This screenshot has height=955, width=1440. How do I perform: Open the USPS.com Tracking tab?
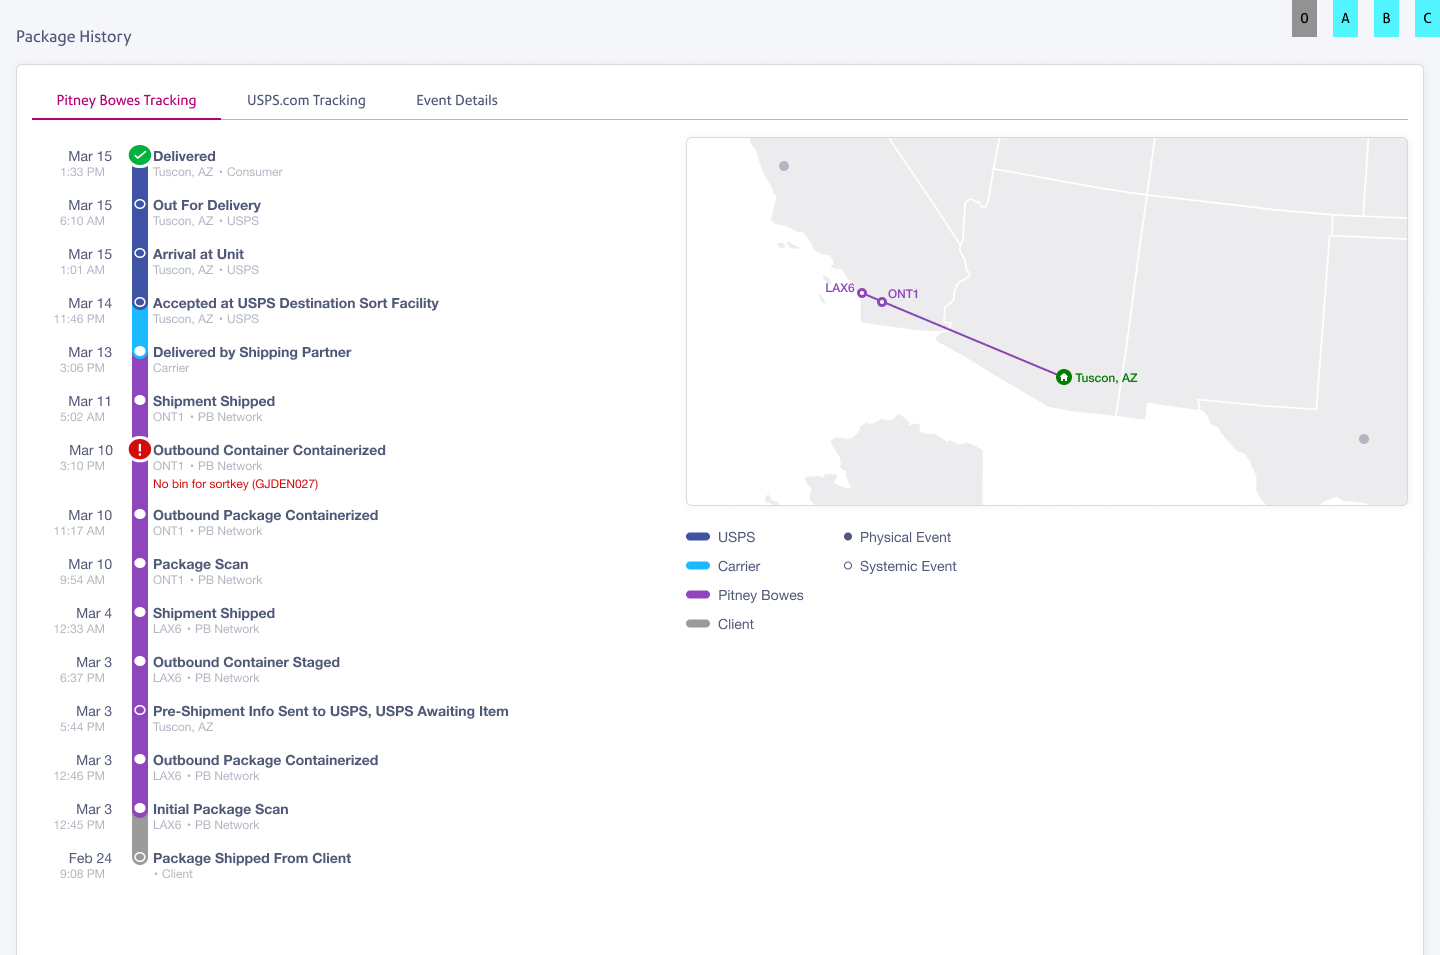point(306,100)
